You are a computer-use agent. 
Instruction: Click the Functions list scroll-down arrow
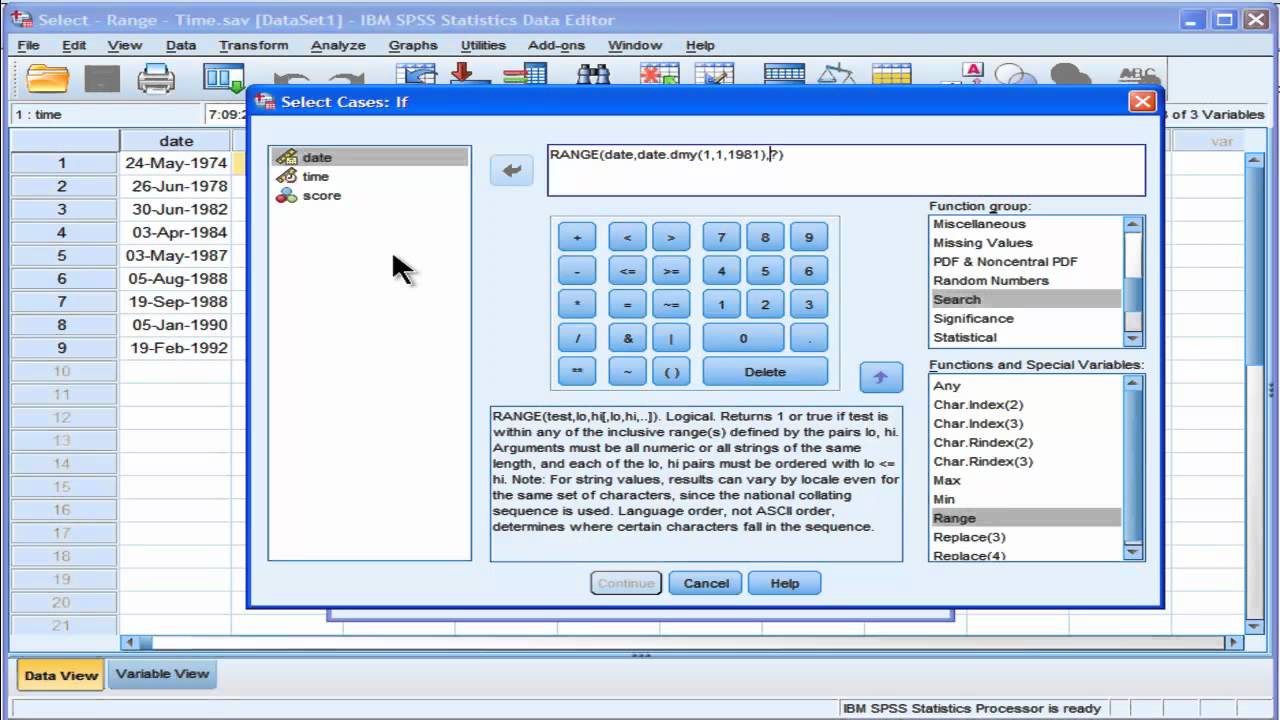tap(1133, 551)
